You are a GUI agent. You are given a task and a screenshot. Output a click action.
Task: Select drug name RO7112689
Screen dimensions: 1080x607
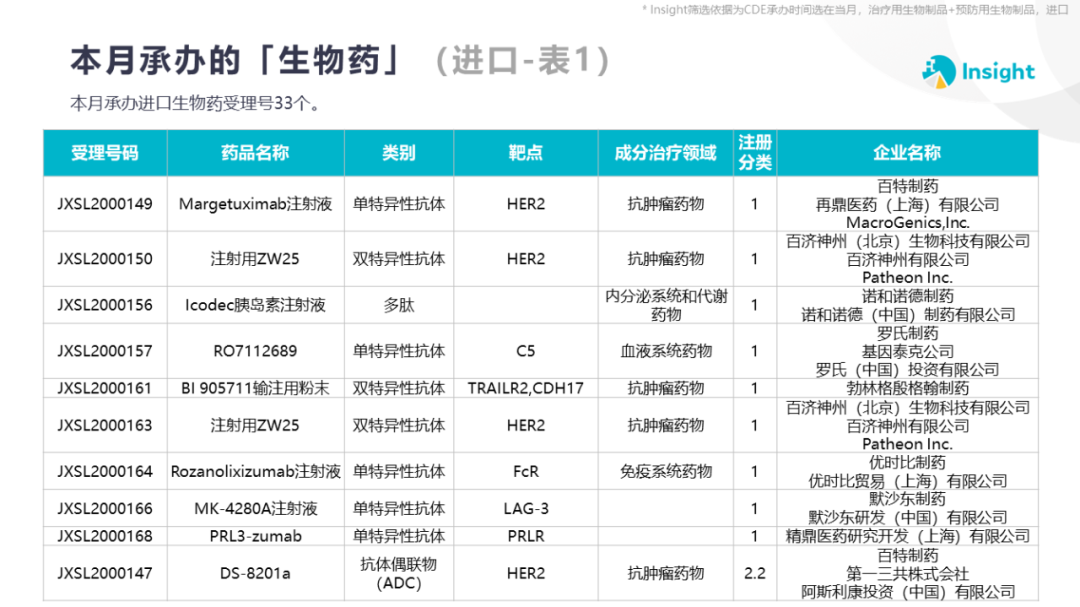(255, 351)
